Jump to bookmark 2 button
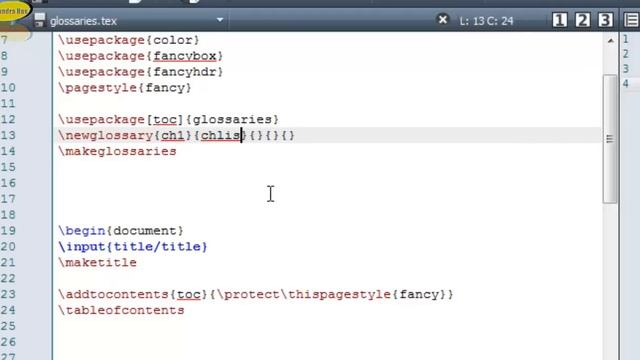This screenshot has height=360, width=640. 582,20
